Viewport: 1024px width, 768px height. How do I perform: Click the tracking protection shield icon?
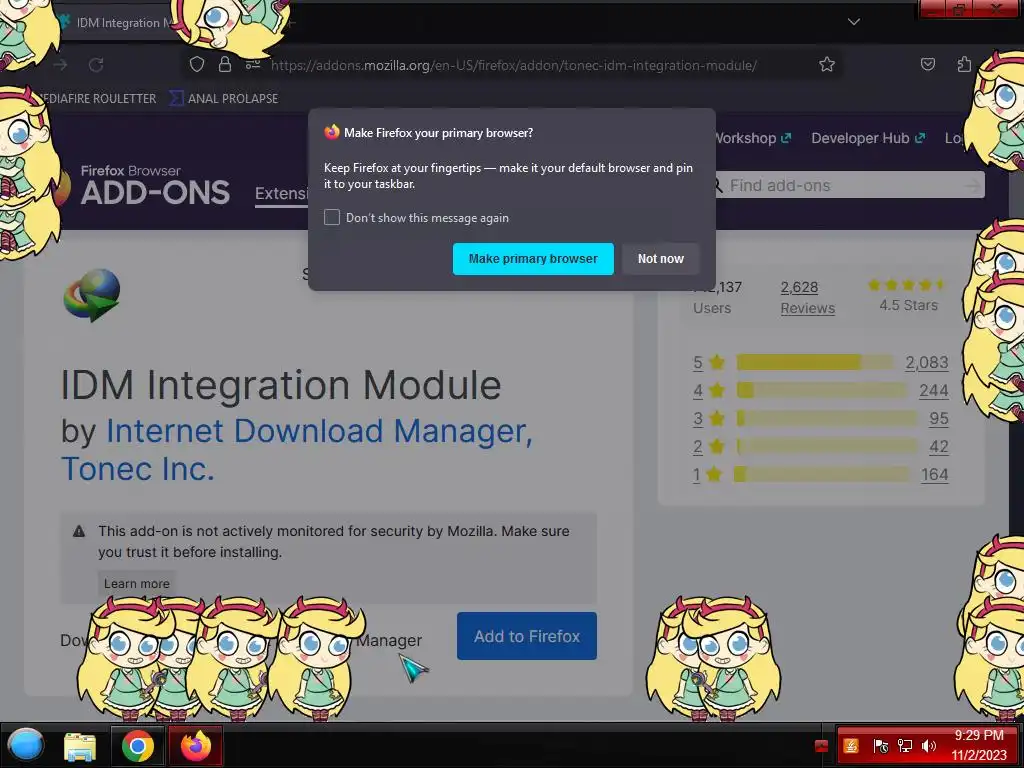(197, 65)
